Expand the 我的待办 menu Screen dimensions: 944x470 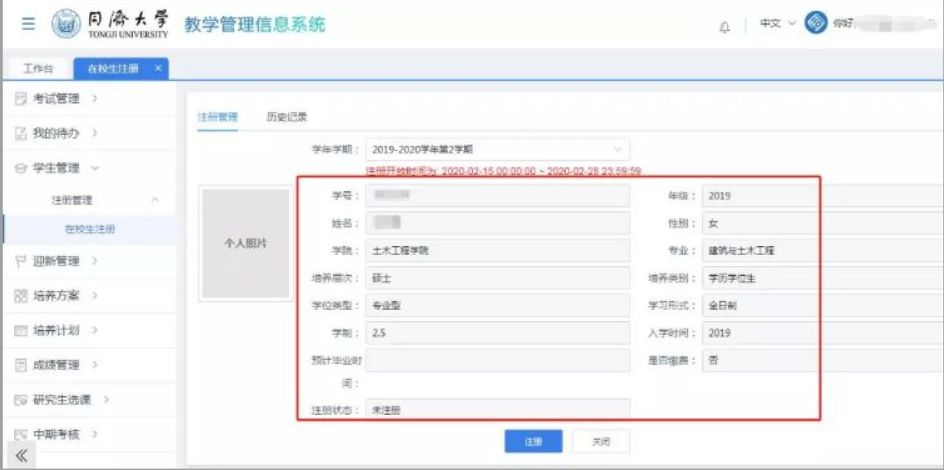pos(95,133)
